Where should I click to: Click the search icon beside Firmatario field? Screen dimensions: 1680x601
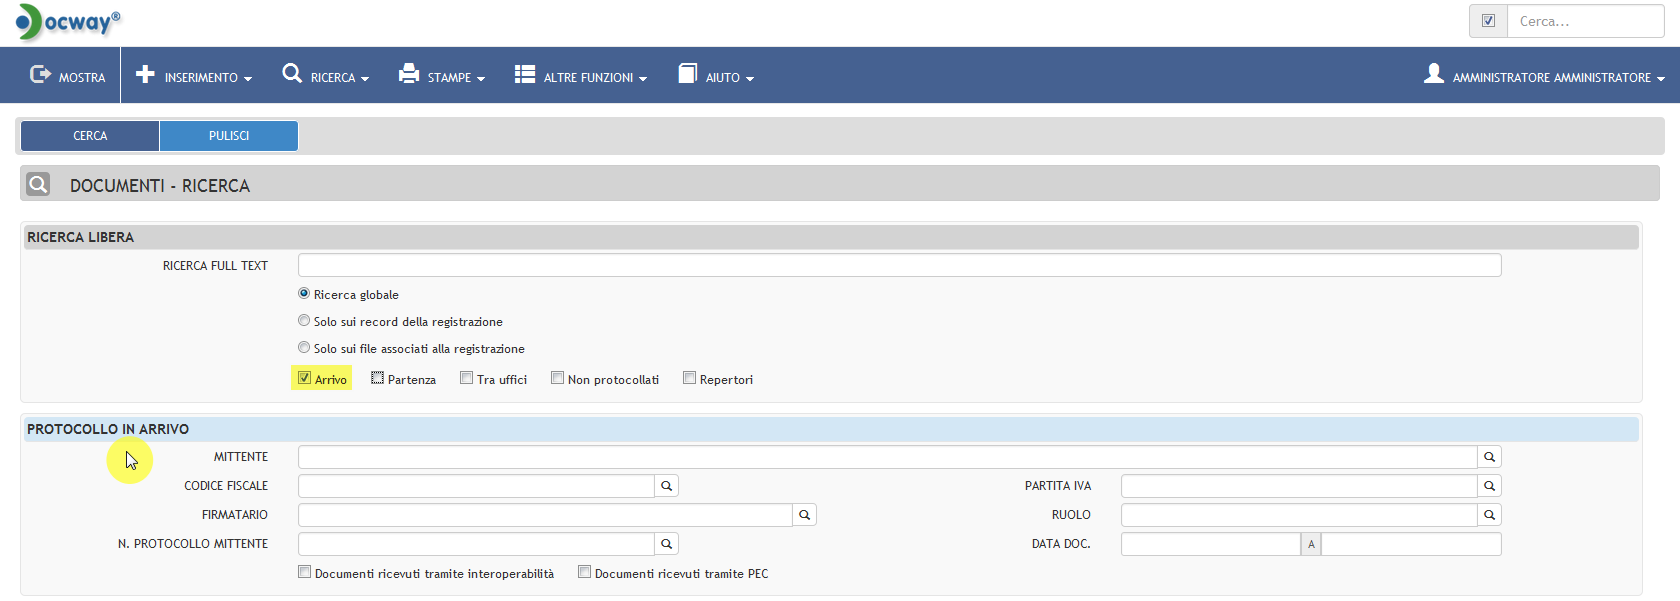(804, 515)
